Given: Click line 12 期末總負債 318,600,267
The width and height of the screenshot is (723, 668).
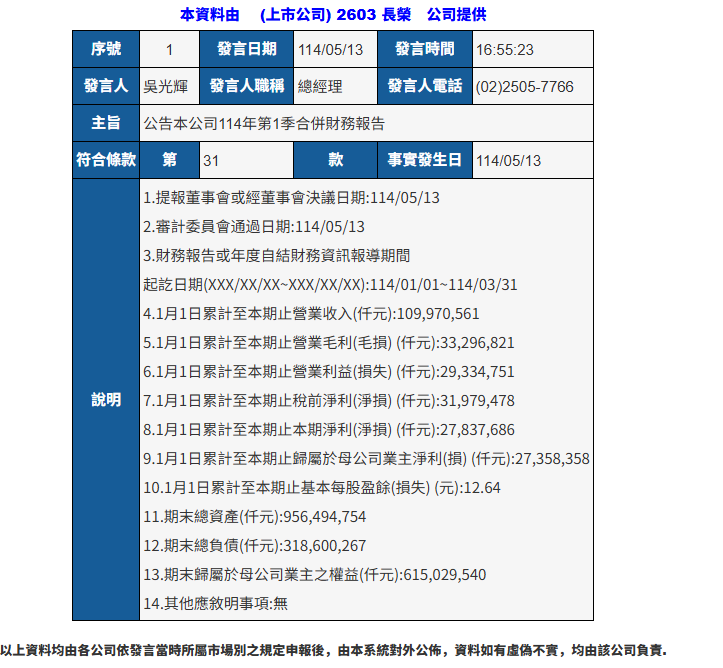Looking at the screenshot, I should pyautogui.click(x=255, y=546).
